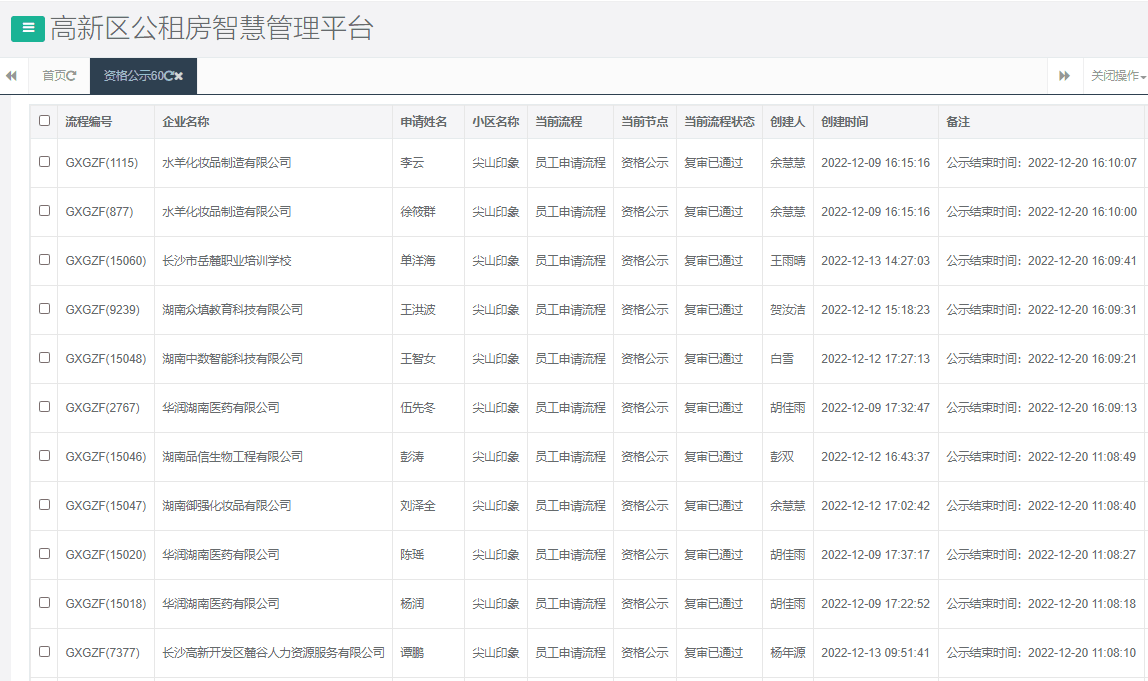Toggle the select-all checkbox in the table header

(43, 119)
